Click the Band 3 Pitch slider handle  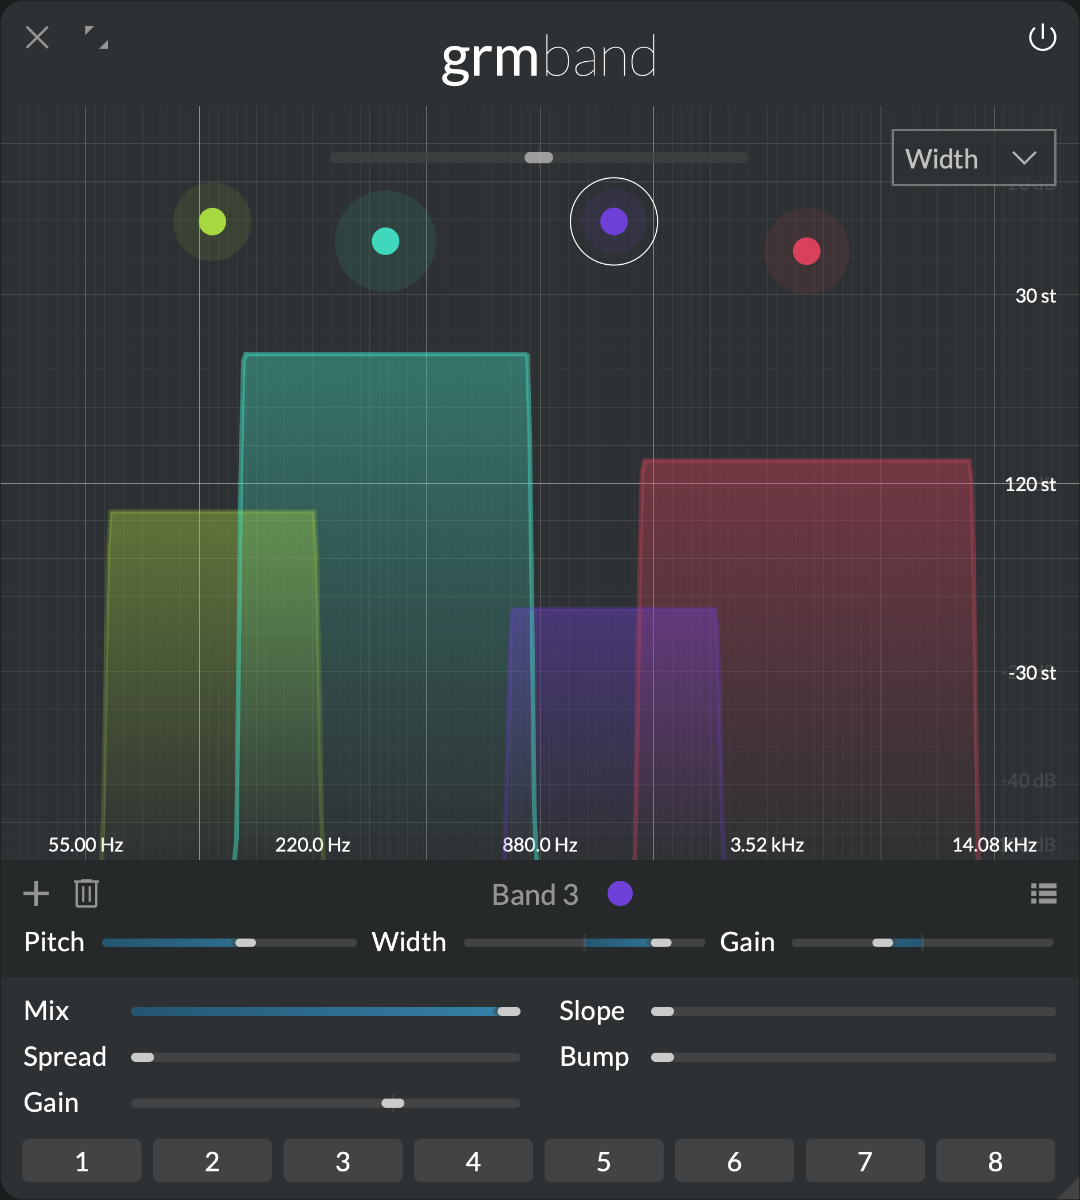point(245,943)
